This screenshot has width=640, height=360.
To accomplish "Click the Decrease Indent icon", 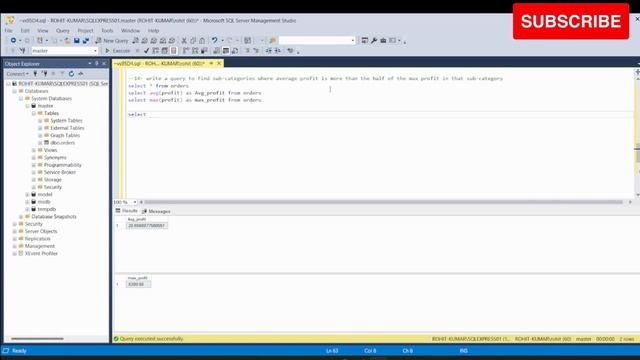I will click(269, 51).
